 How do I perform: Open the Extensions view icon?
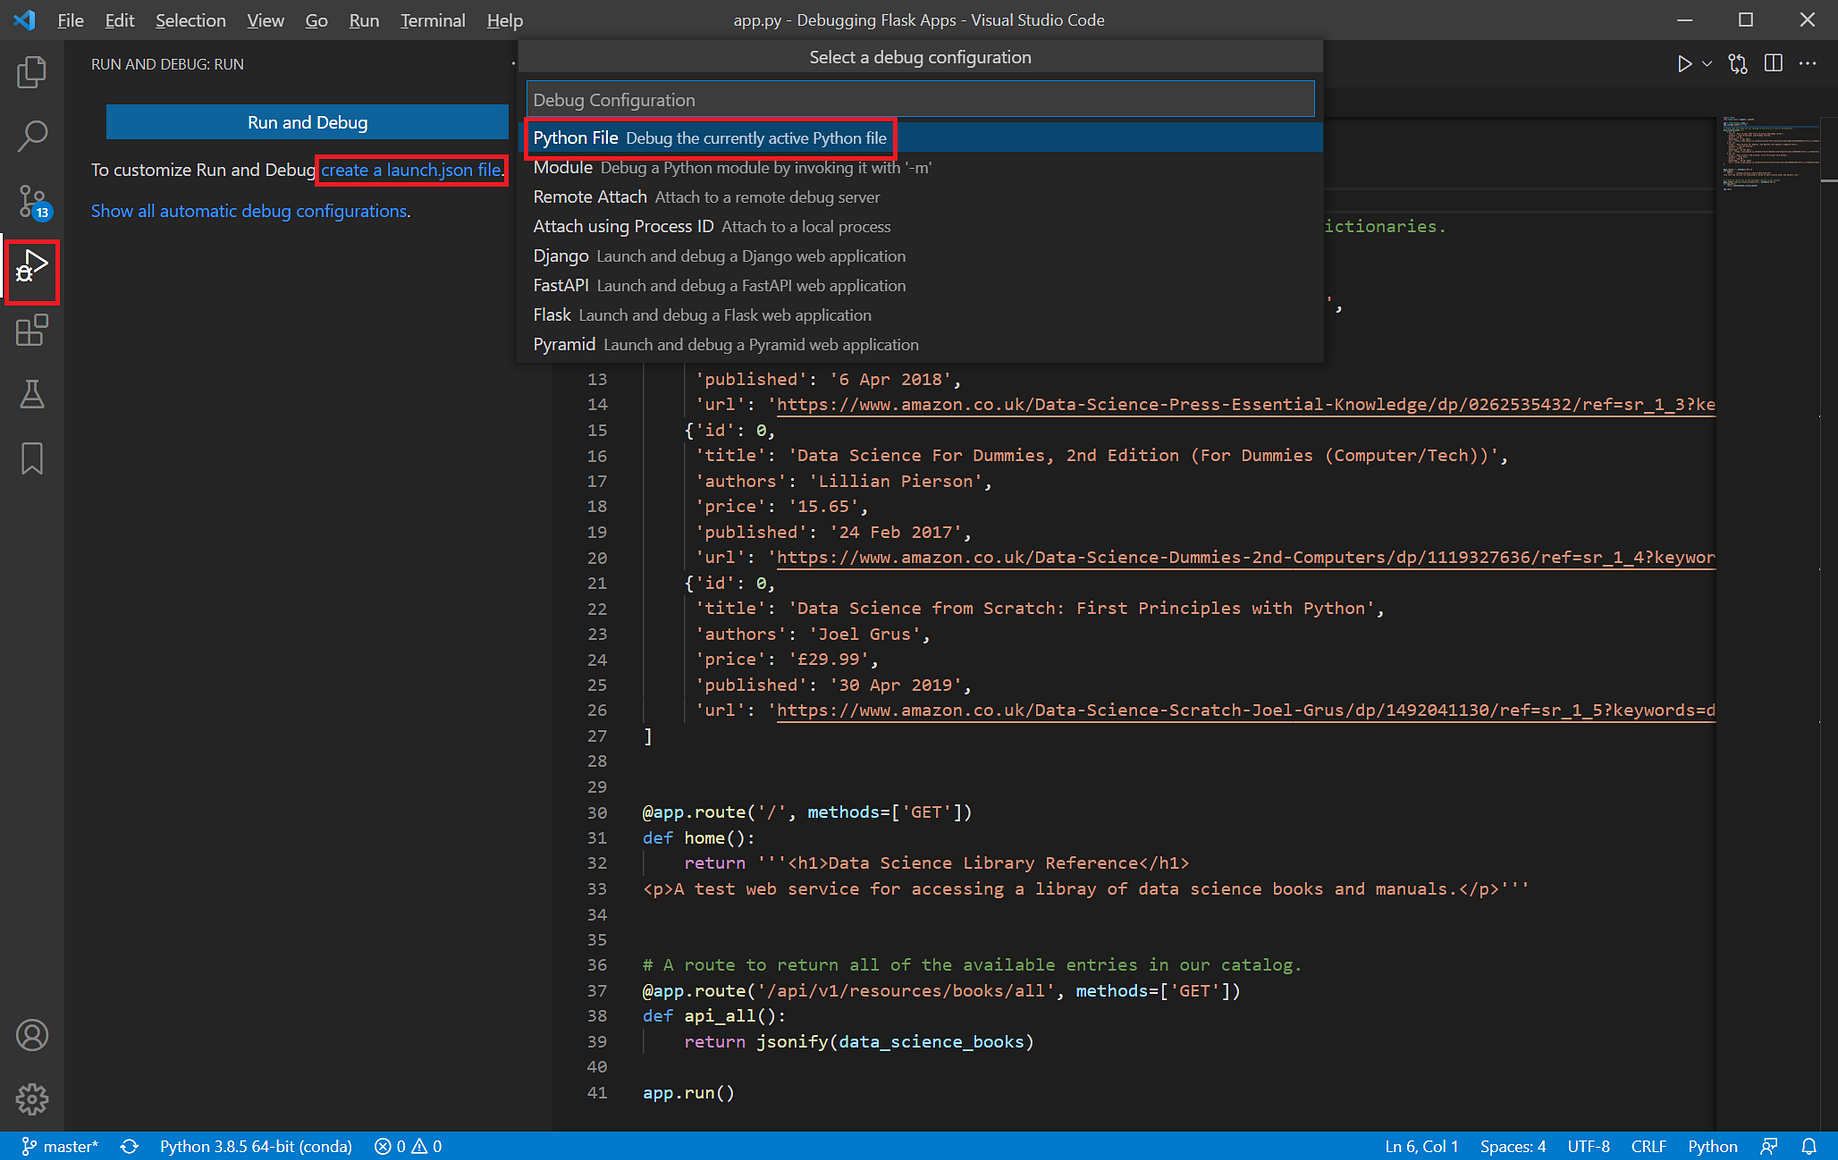tap(32, 330)
